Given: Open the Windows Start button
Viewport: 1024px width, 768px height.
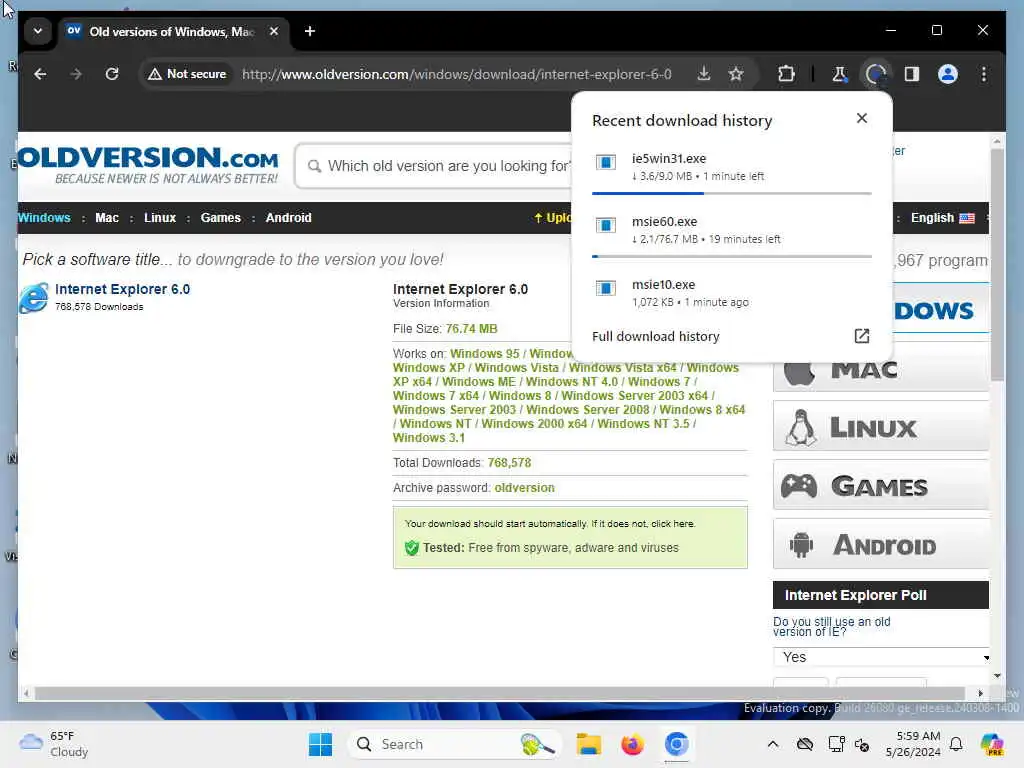Looking at the screenshot, I should 320,744.
